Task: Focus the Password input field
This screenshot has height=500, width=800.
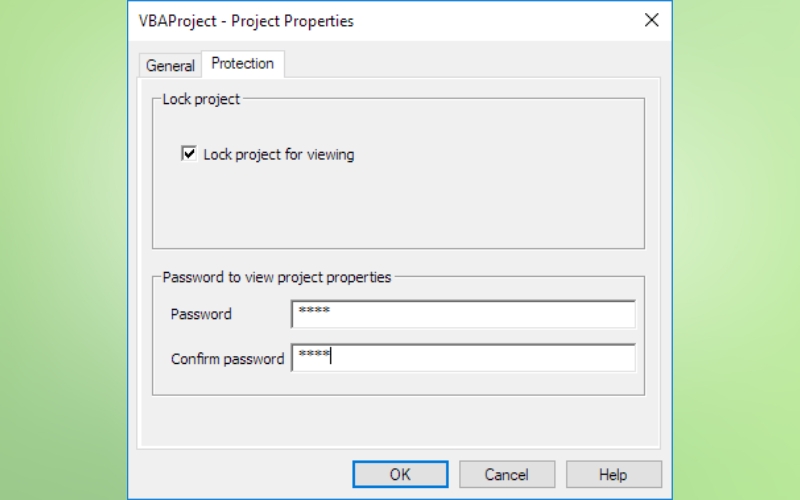Action: click(463, 314)
